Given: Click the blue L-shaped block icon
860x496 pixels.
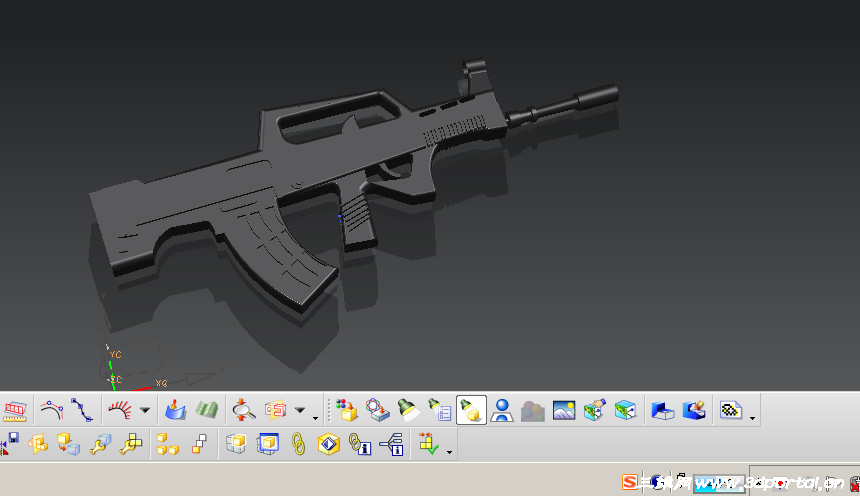Looking at the screenshot, I should pyautogui.click(x=663, y=410).
